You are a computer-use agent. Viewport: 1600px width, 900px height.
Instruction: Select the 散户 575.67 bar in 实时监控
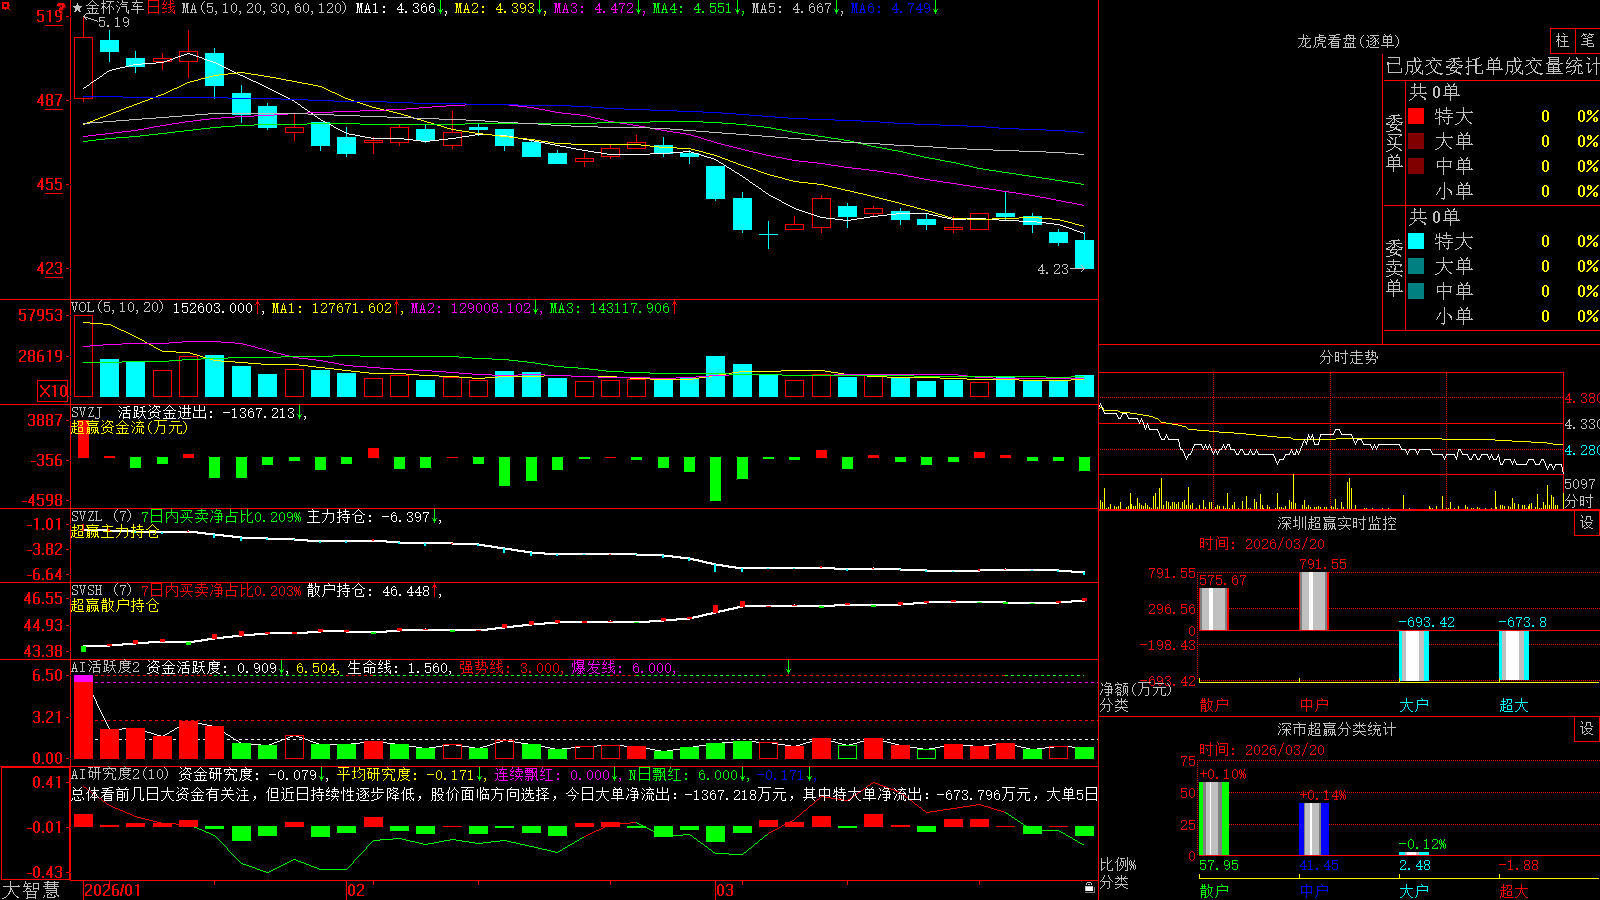1213,608
